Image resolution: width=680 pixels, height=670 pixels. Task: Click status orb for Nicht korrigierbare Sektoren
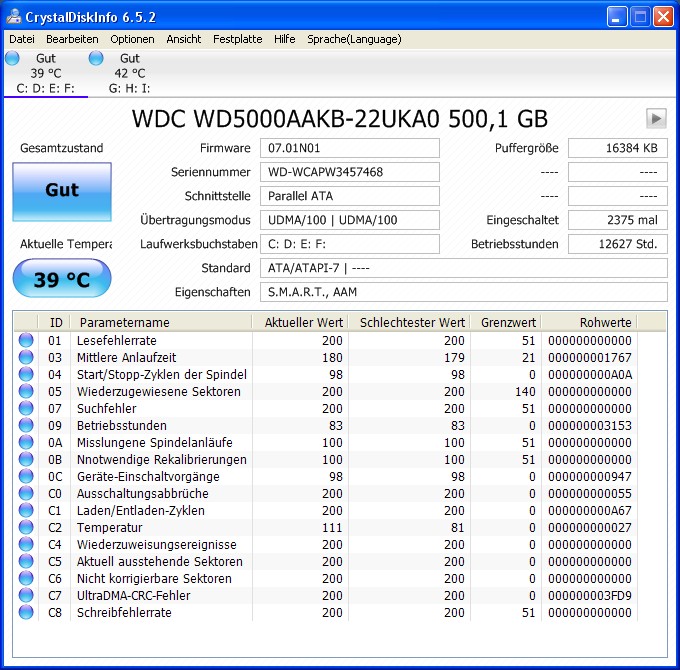(26, 578)
